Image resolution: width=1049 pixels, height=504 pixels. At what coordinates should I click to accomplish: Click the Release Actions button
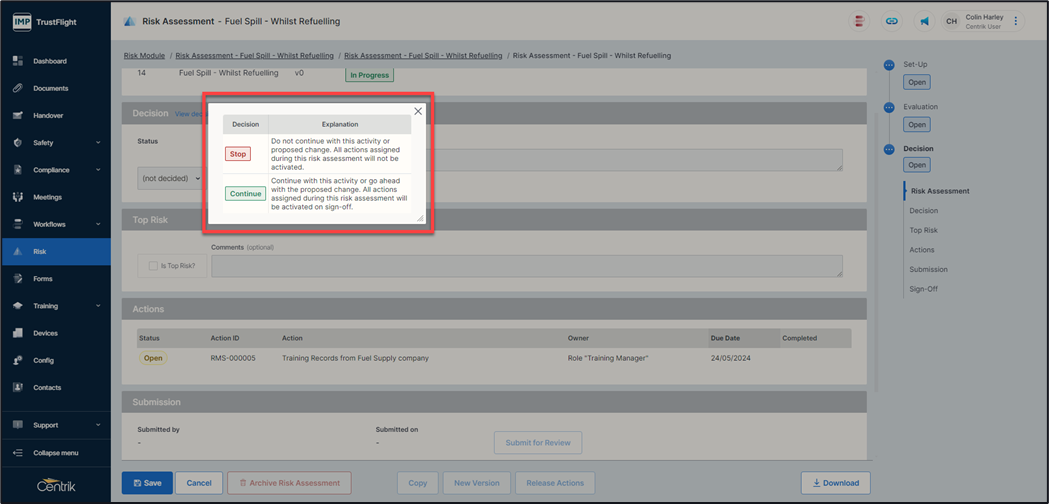(555, 483)
